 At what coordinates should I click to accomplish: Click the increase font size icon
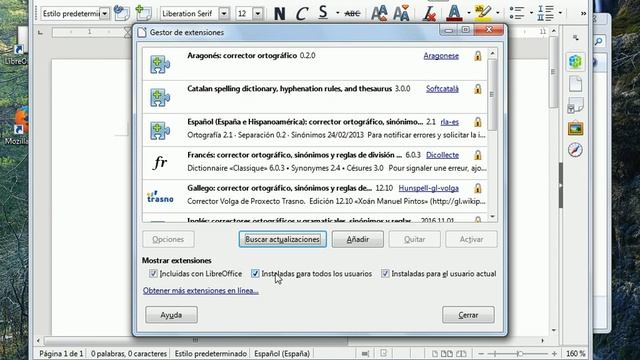[x=379, y=13]
